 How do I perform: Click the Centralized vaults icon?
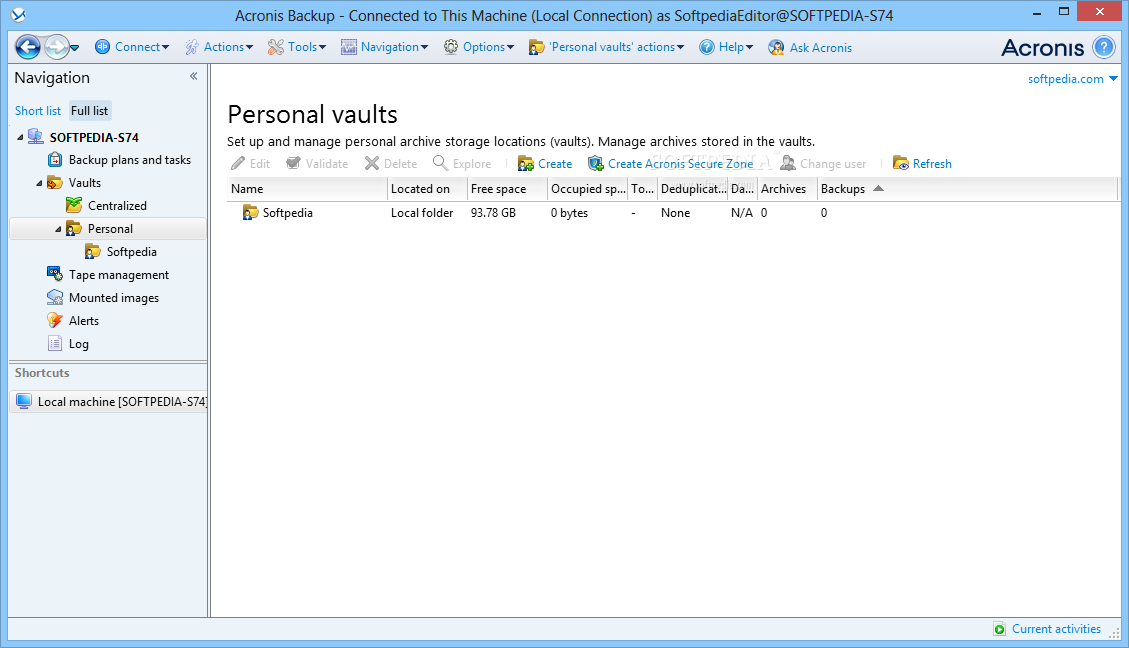point(73,205)
